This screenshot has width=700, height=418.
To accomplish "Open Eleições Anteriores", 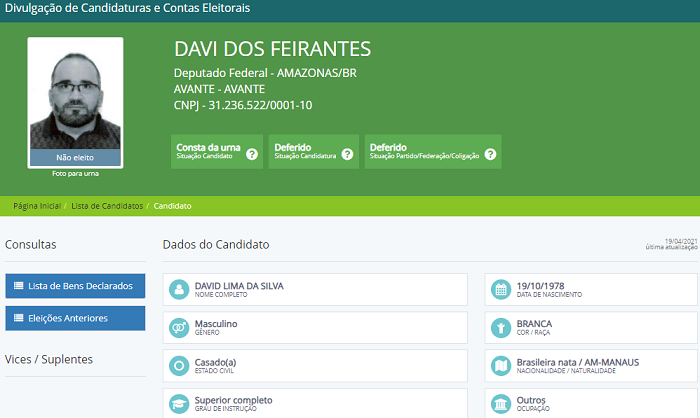I will 75,318.
